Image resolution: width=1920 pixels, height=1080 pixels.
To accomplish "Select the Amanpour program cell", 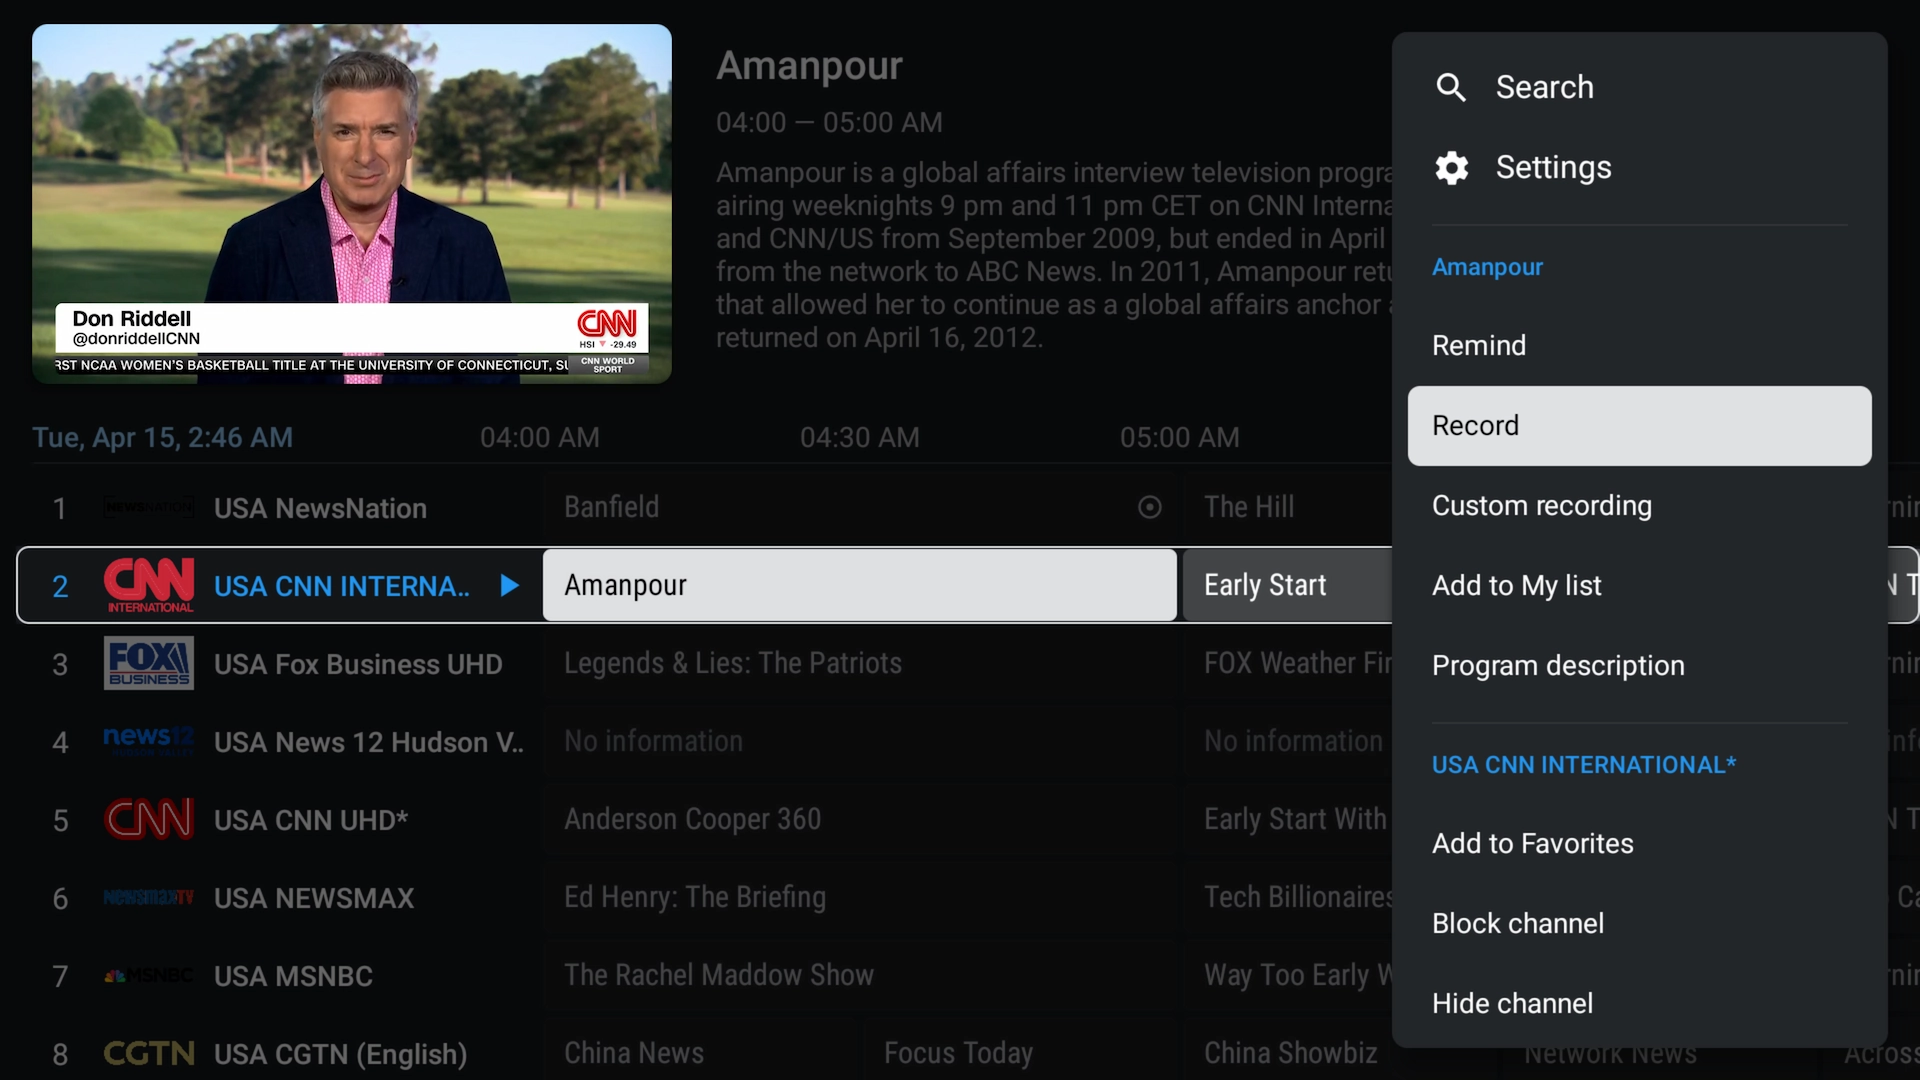I will pos(860,585).
